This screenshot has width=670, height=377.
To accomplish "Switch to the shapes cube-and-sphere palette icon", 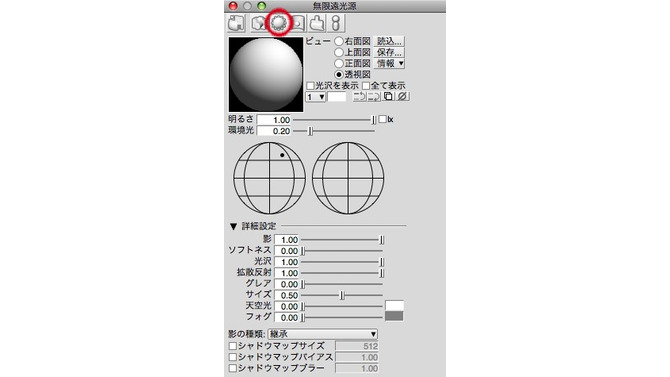I will point(259,23).
